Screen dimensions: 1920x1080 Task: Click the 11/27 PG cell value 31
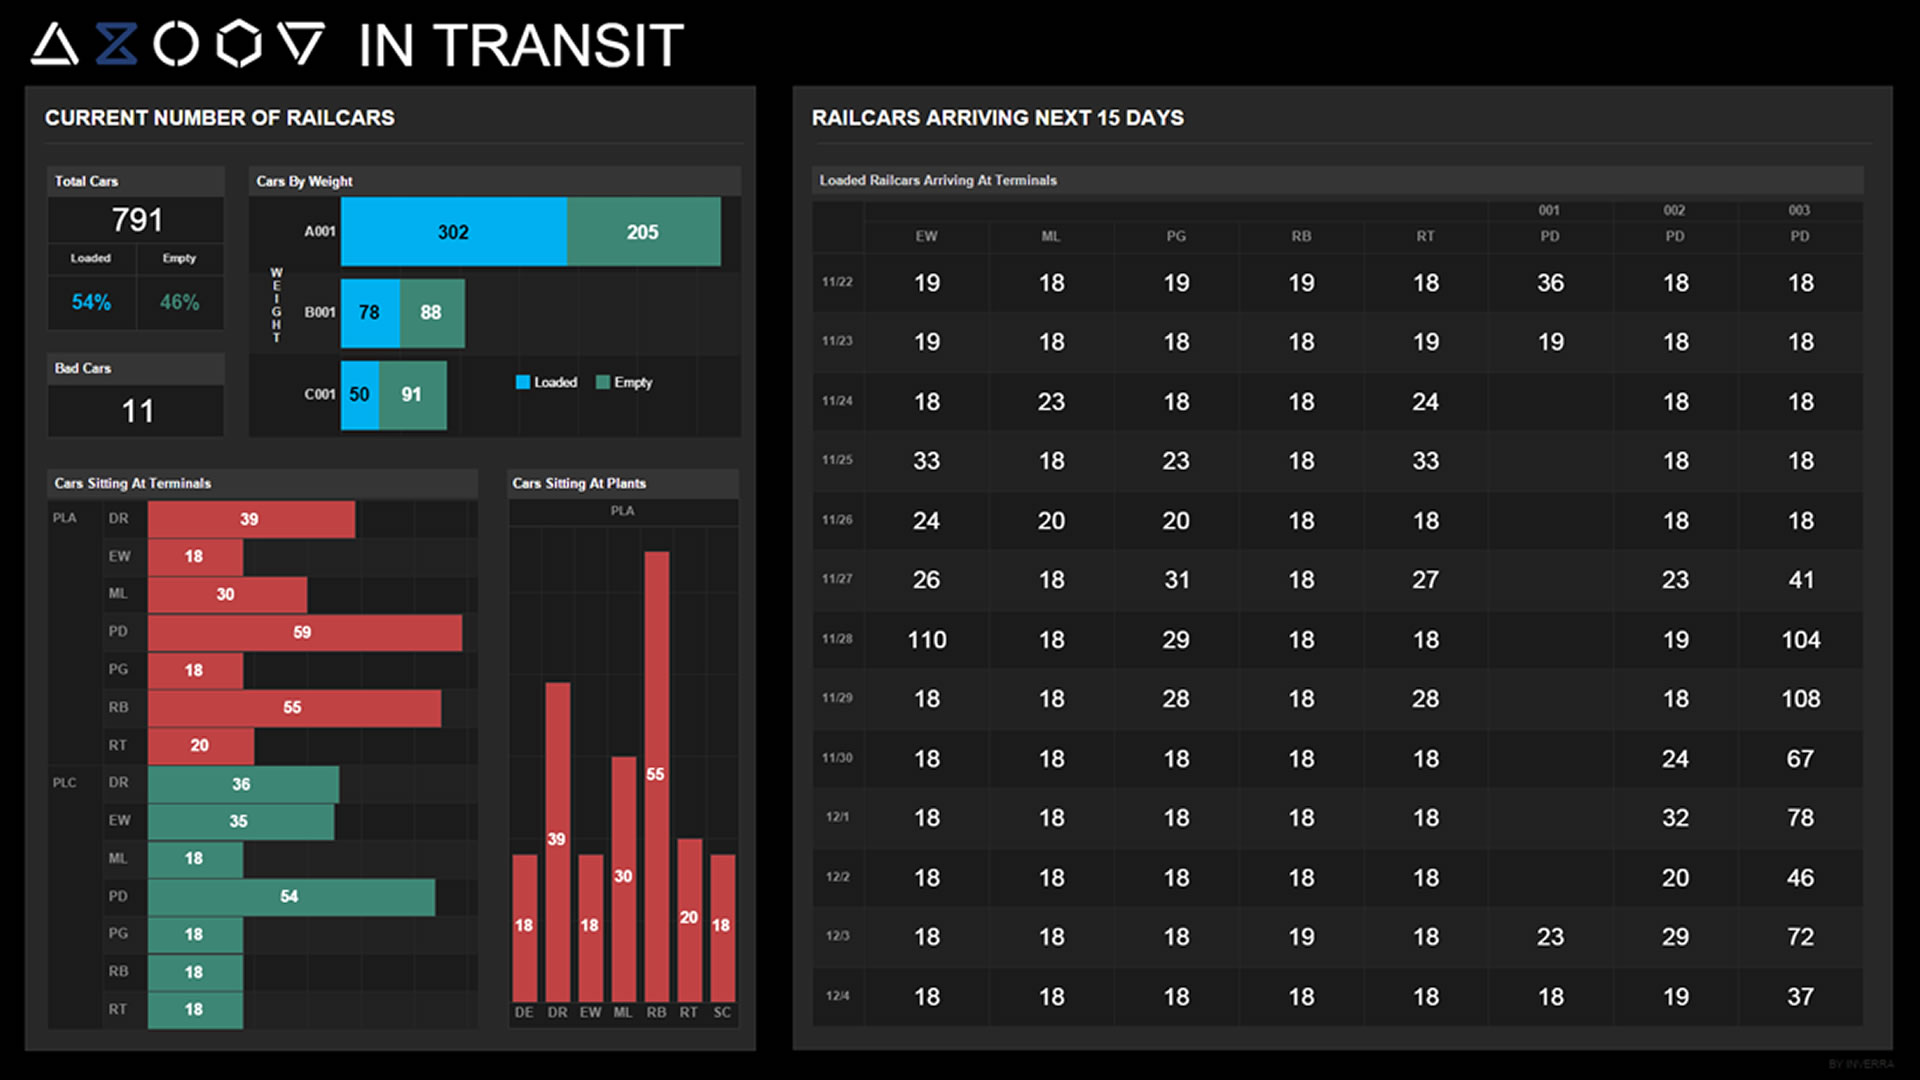[x=1176, y=580]
